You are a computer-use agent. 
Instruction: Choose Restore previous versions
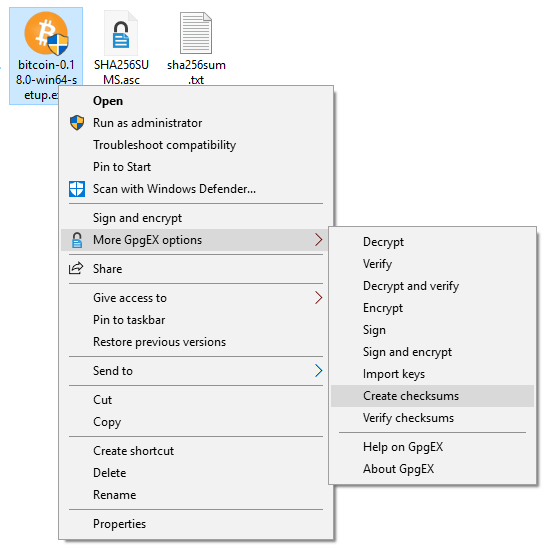[x=196, y=342]
